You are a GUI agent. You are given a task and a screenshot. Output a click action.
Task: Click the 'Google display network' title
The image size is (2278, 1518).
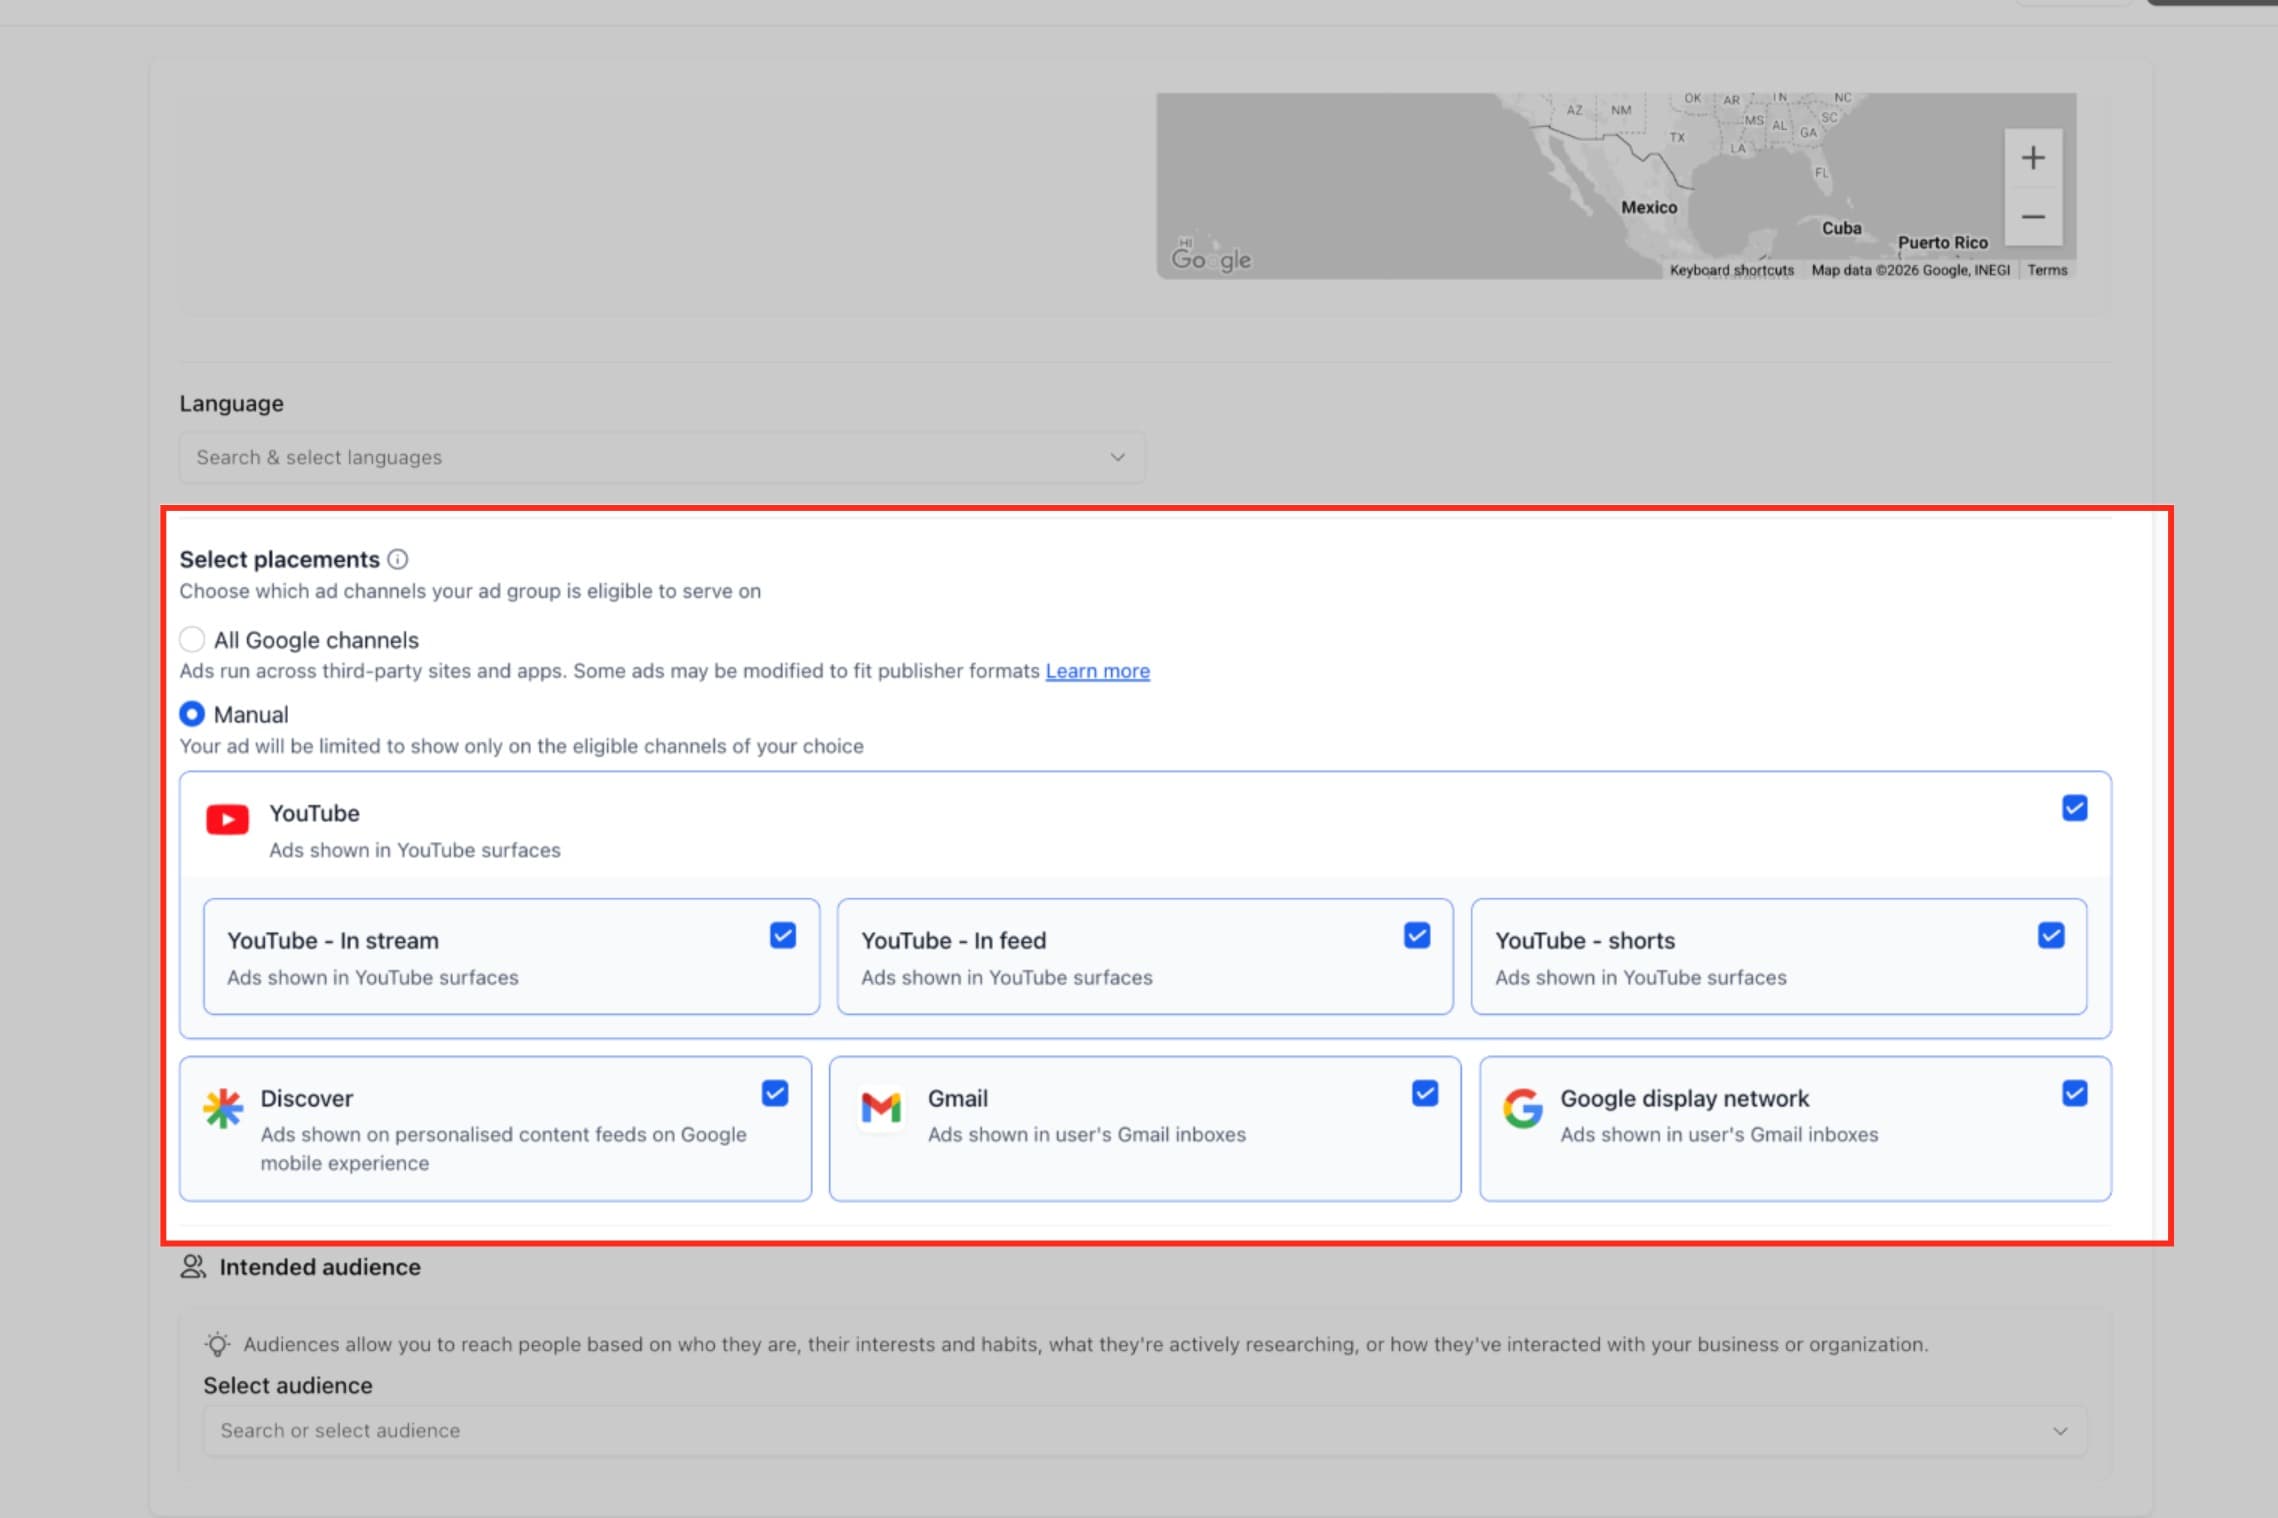click(1685, 1098)
